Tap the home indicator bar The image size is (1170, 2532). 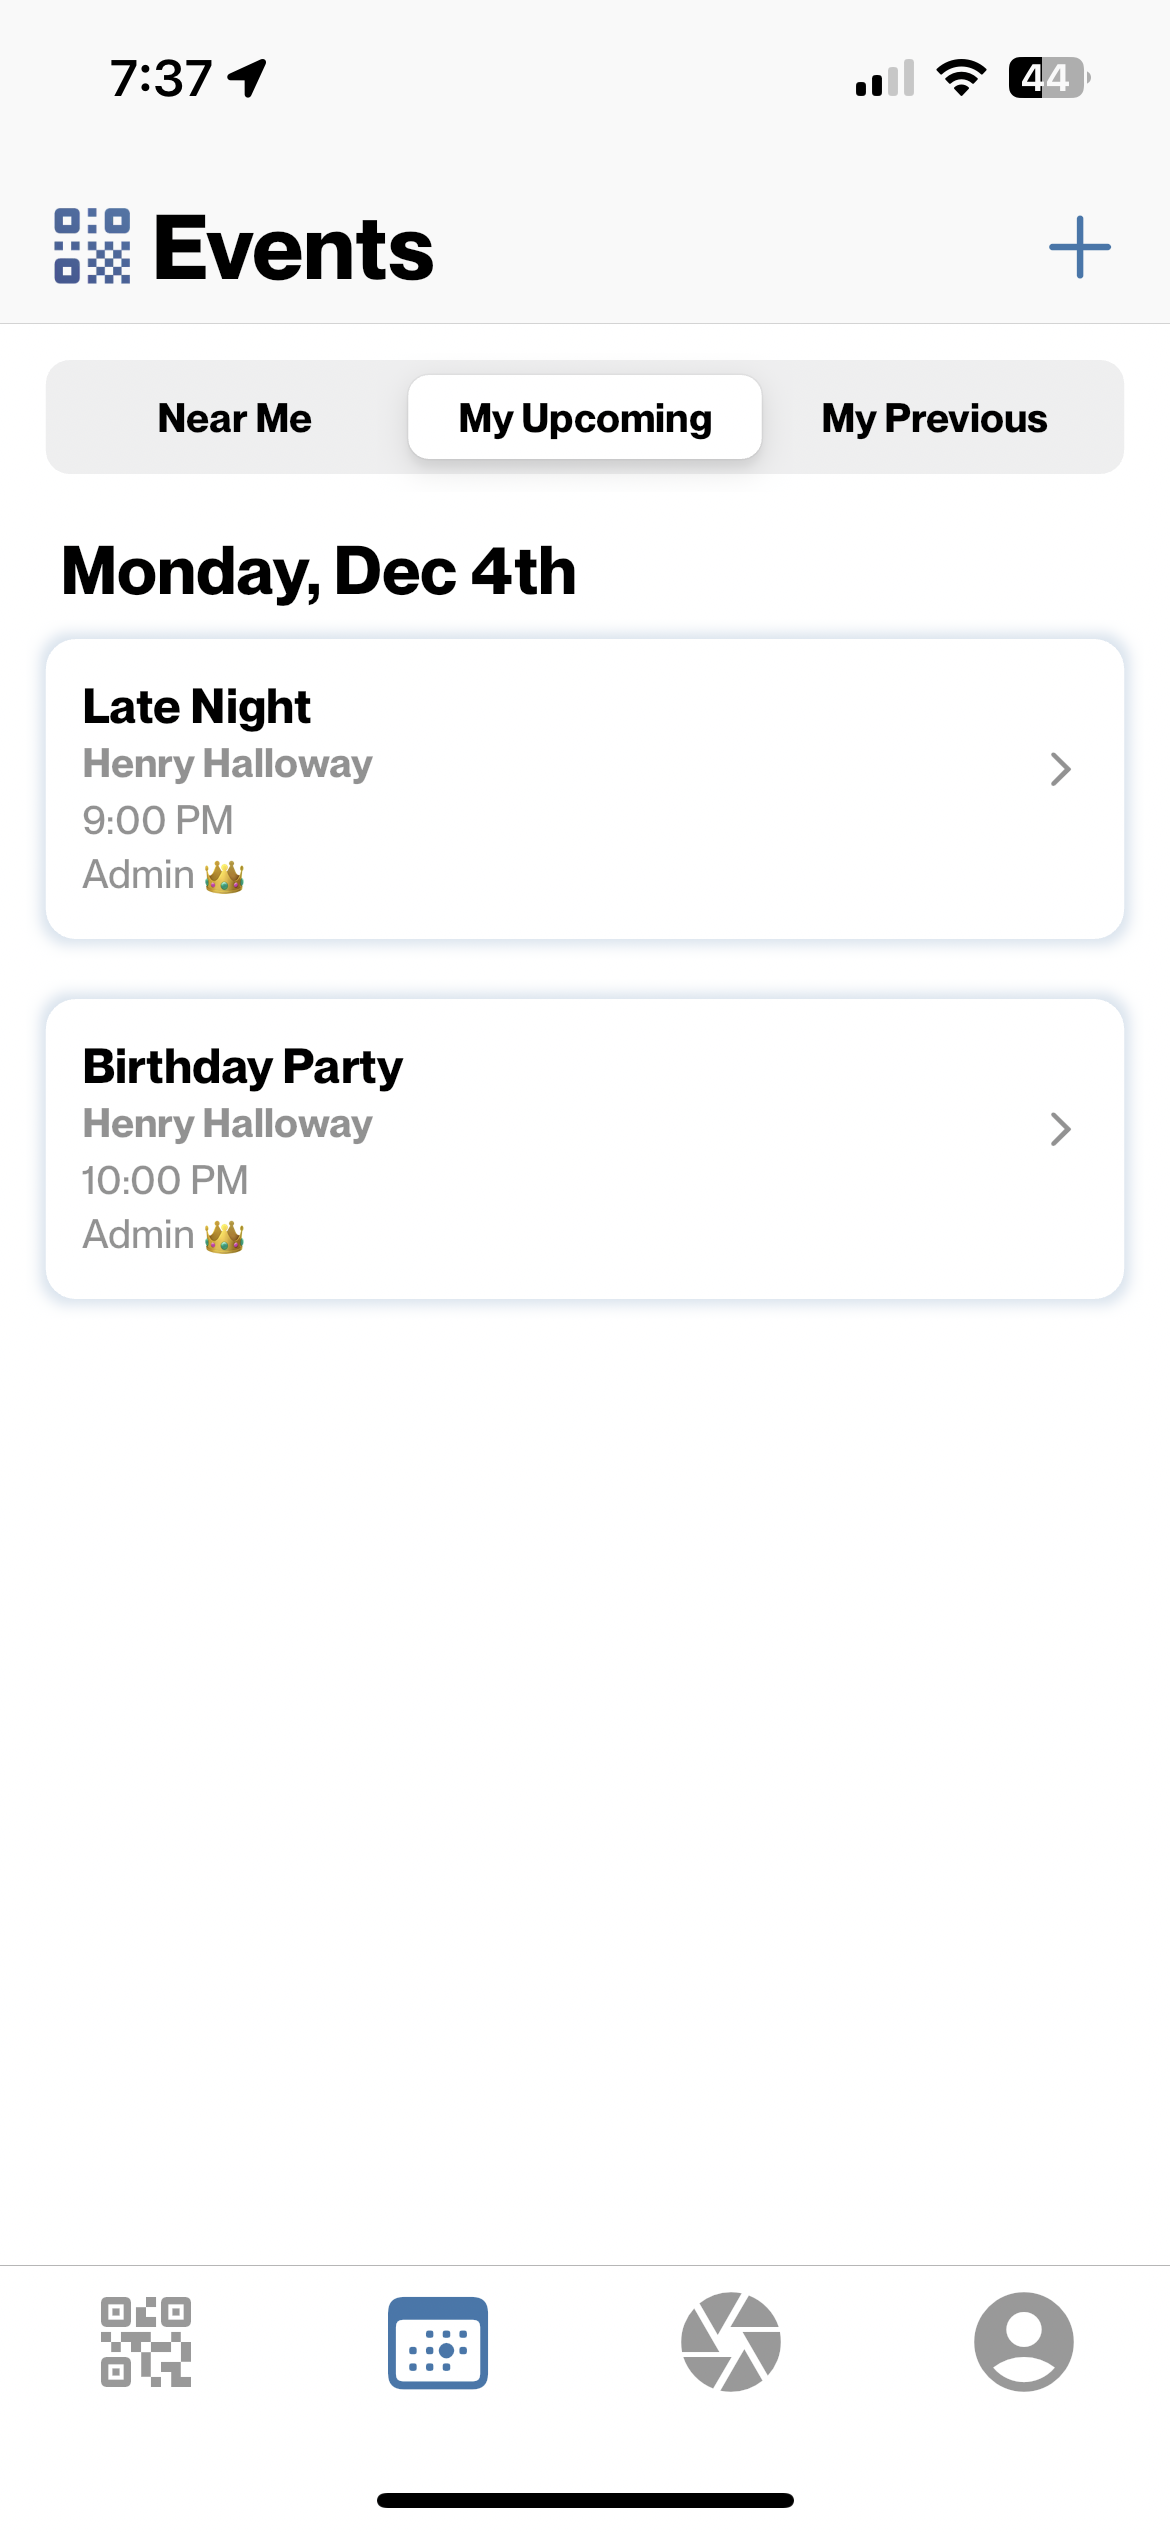[x=585, y=2500]
